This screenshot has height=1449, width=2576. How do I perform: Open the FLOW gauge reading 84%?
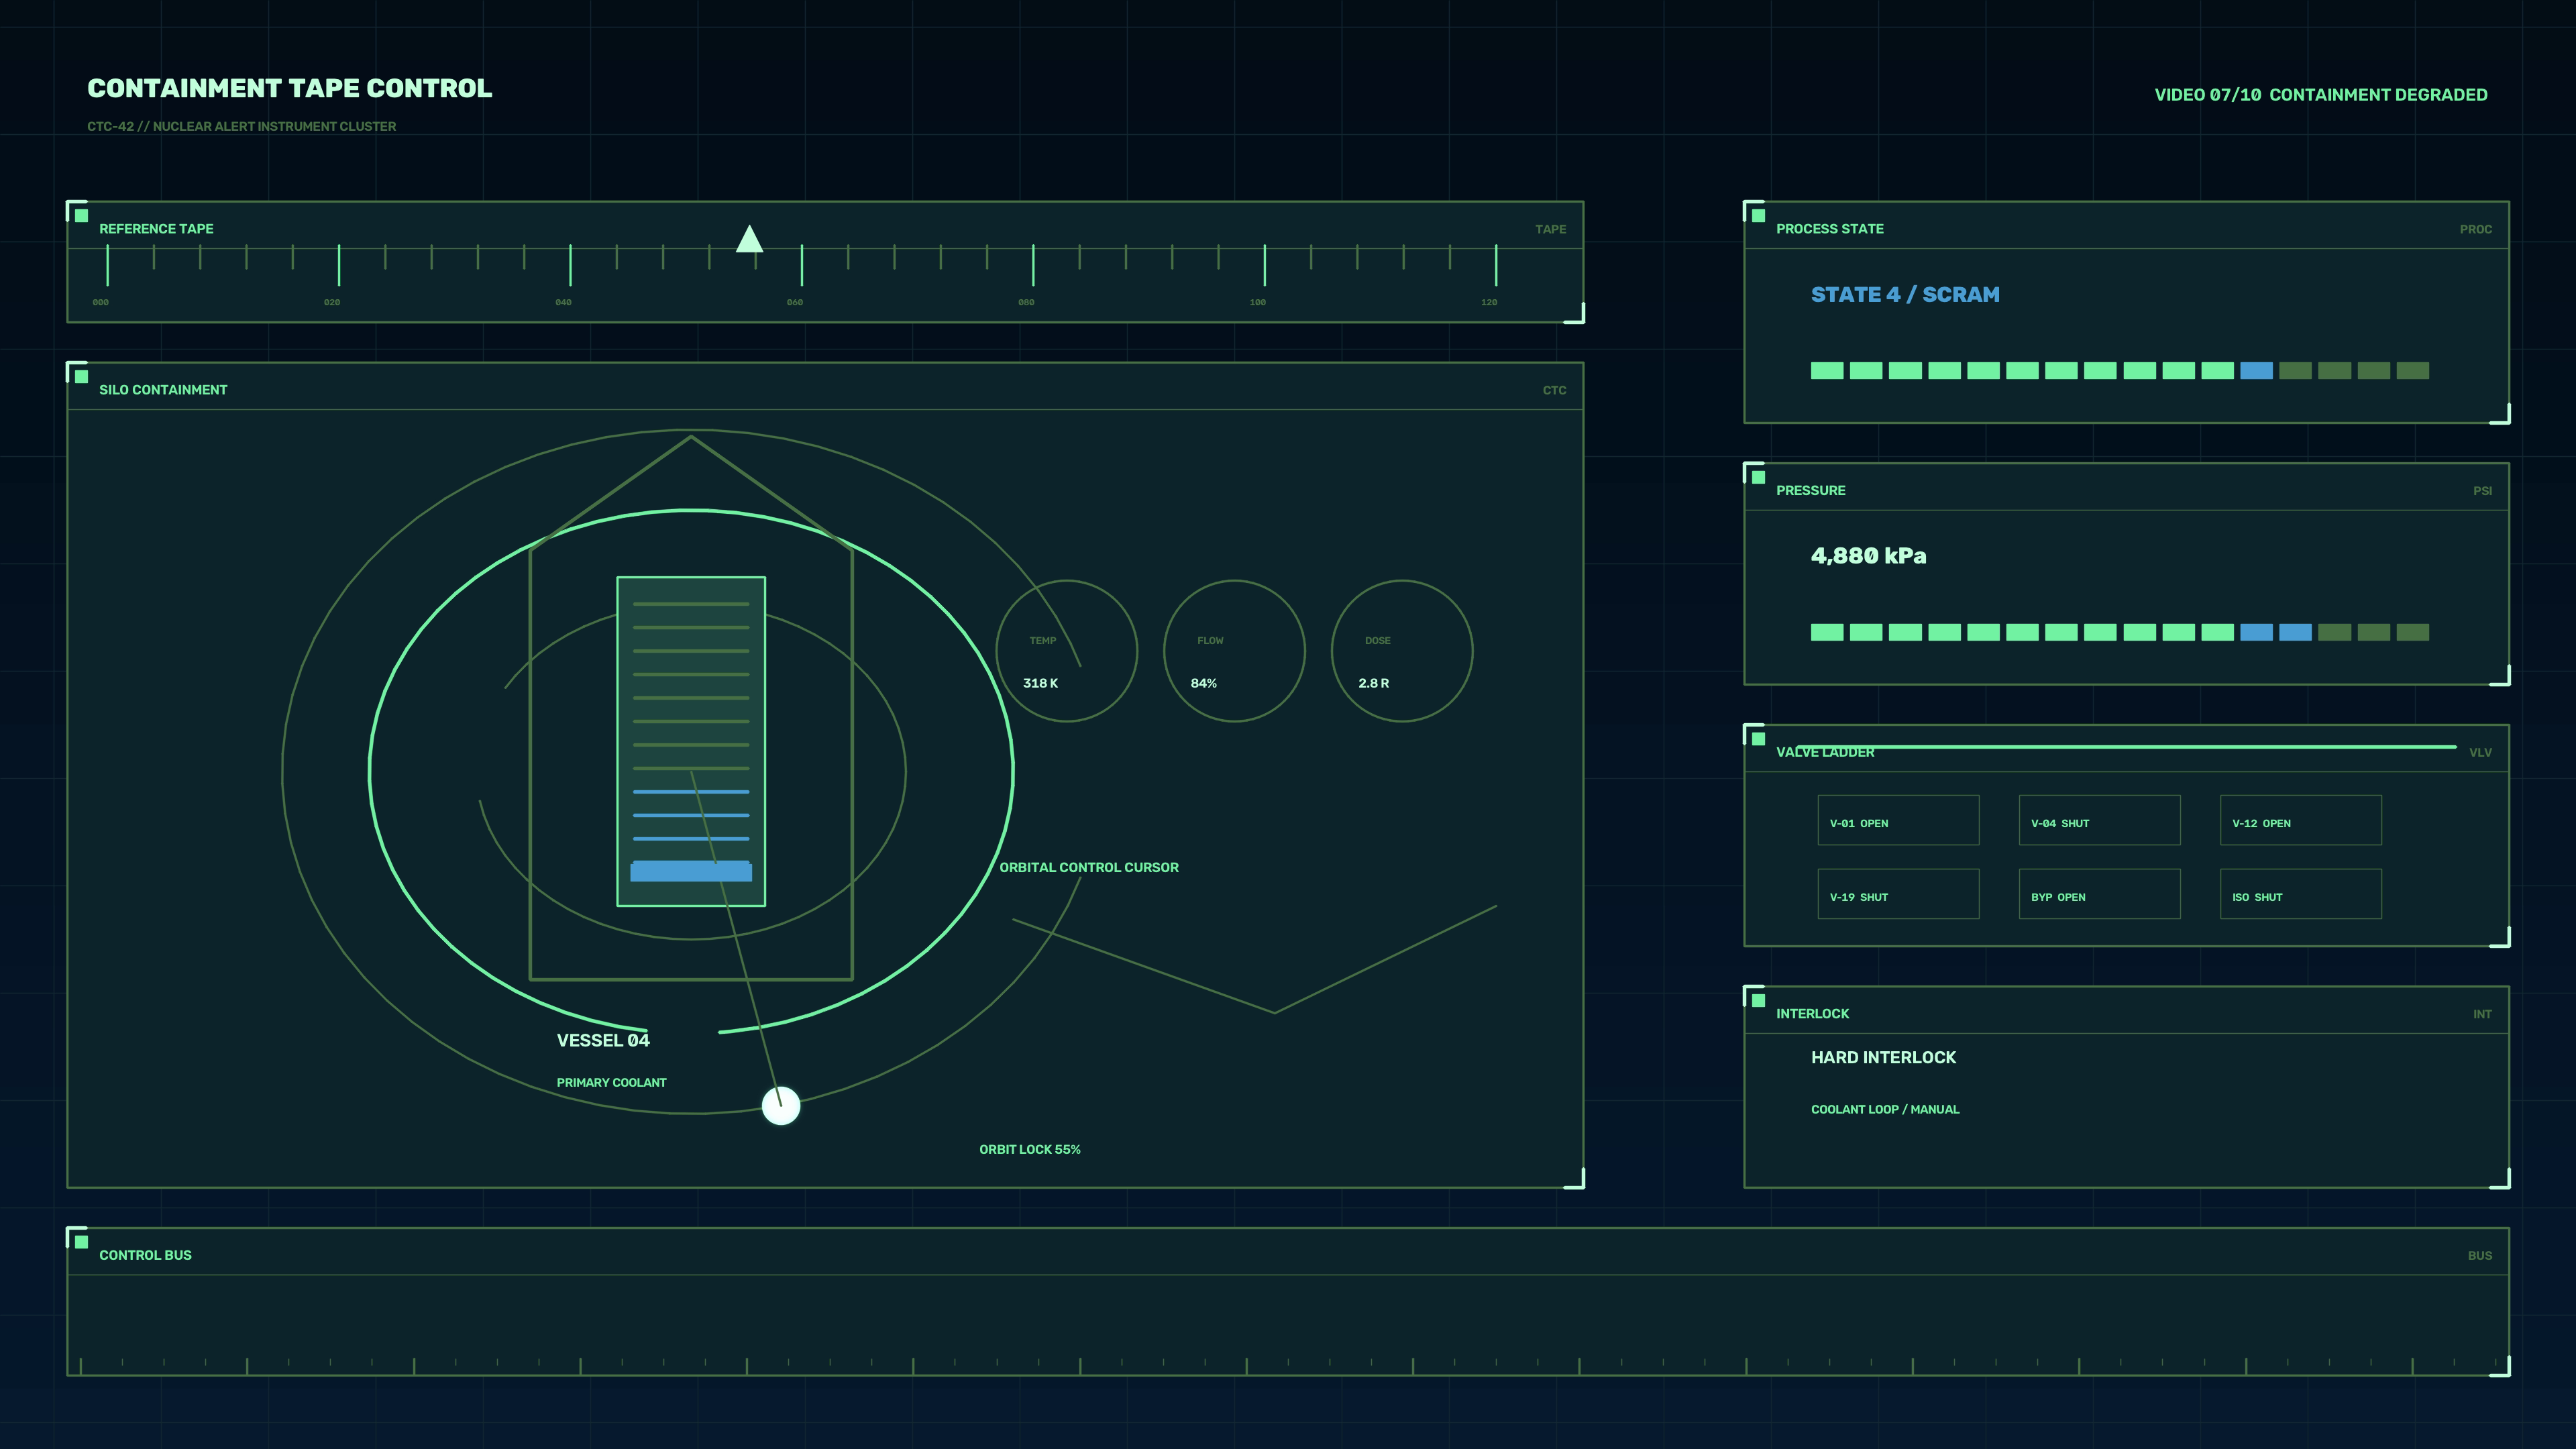(1234, 651)
